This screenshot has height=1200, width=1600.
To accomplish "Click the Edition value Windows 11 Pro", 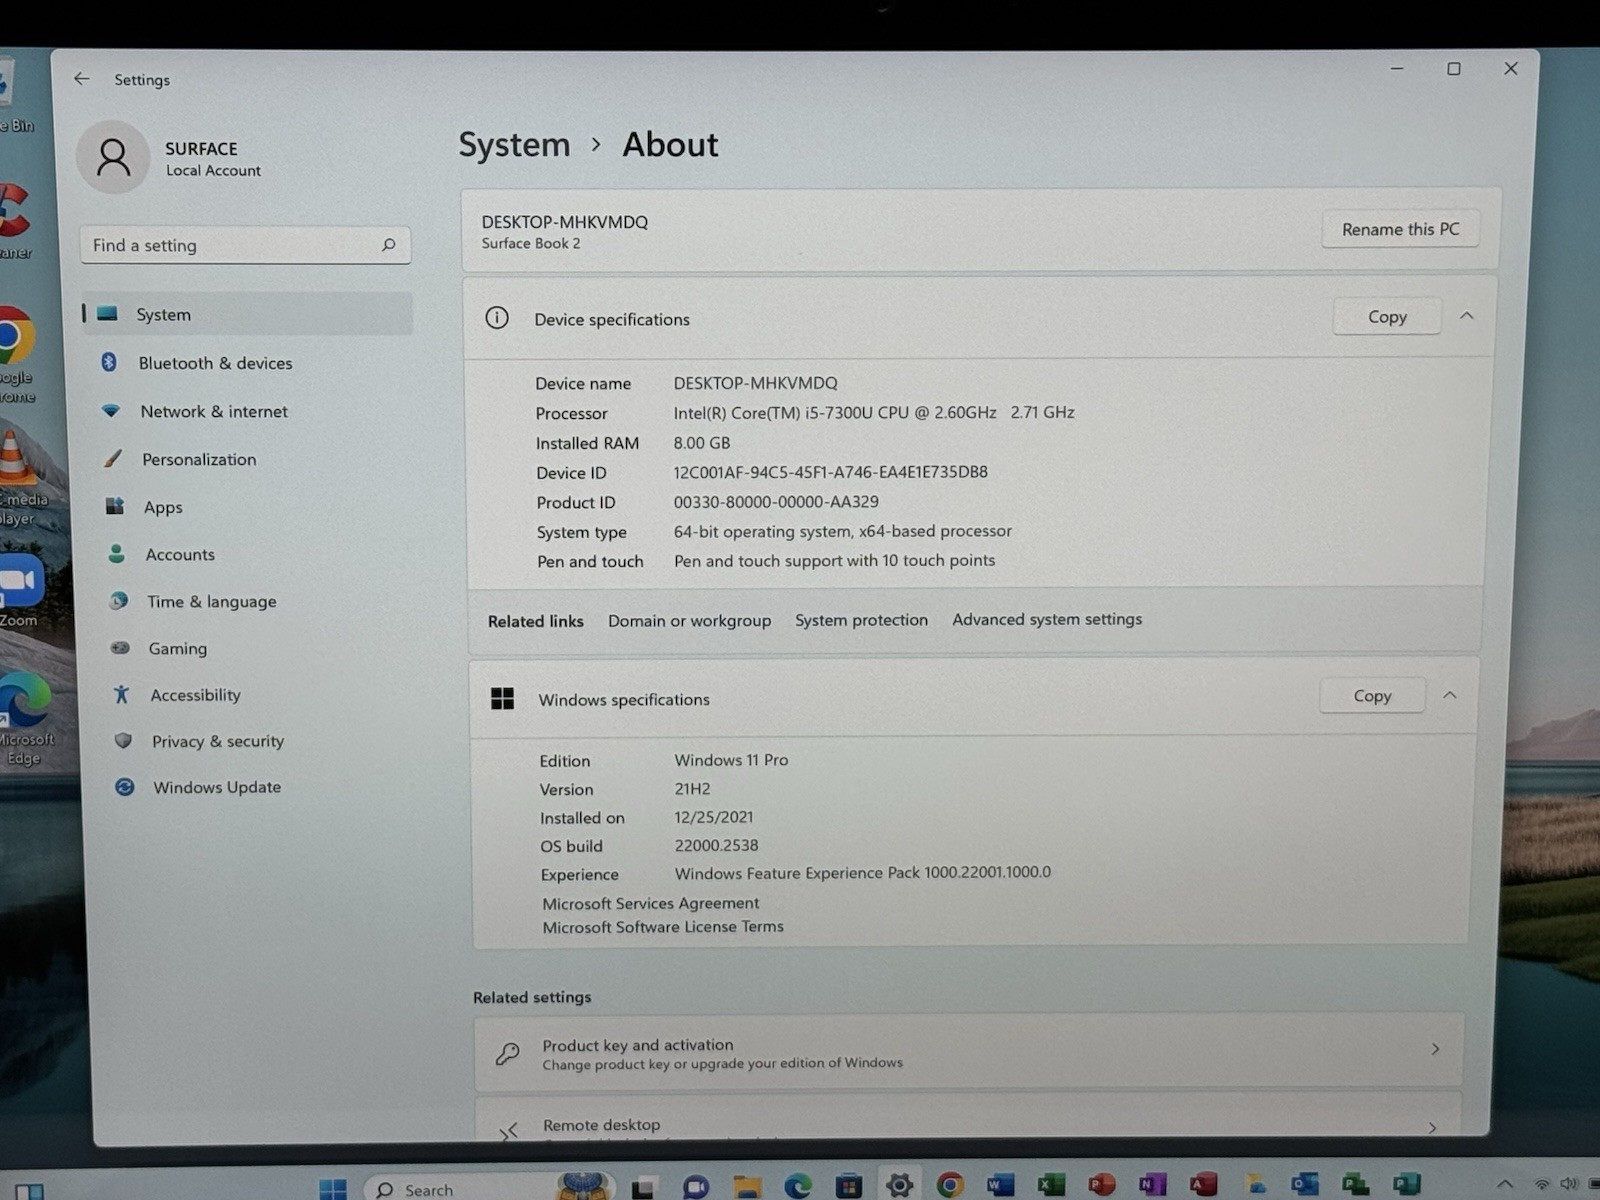I will [731, 760].
